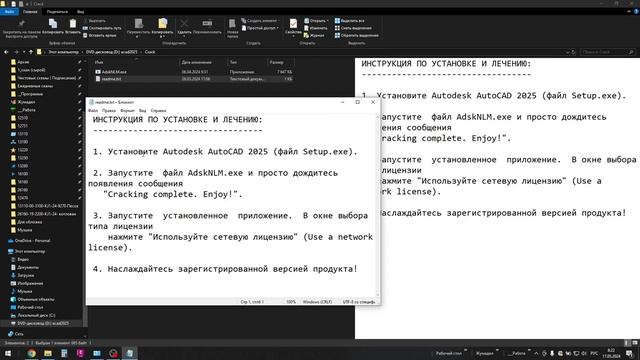This screenshot has width=640, height=360.
Task: Select OneDrive - Personal in navigation pane
Action: (x=32, y=241)
